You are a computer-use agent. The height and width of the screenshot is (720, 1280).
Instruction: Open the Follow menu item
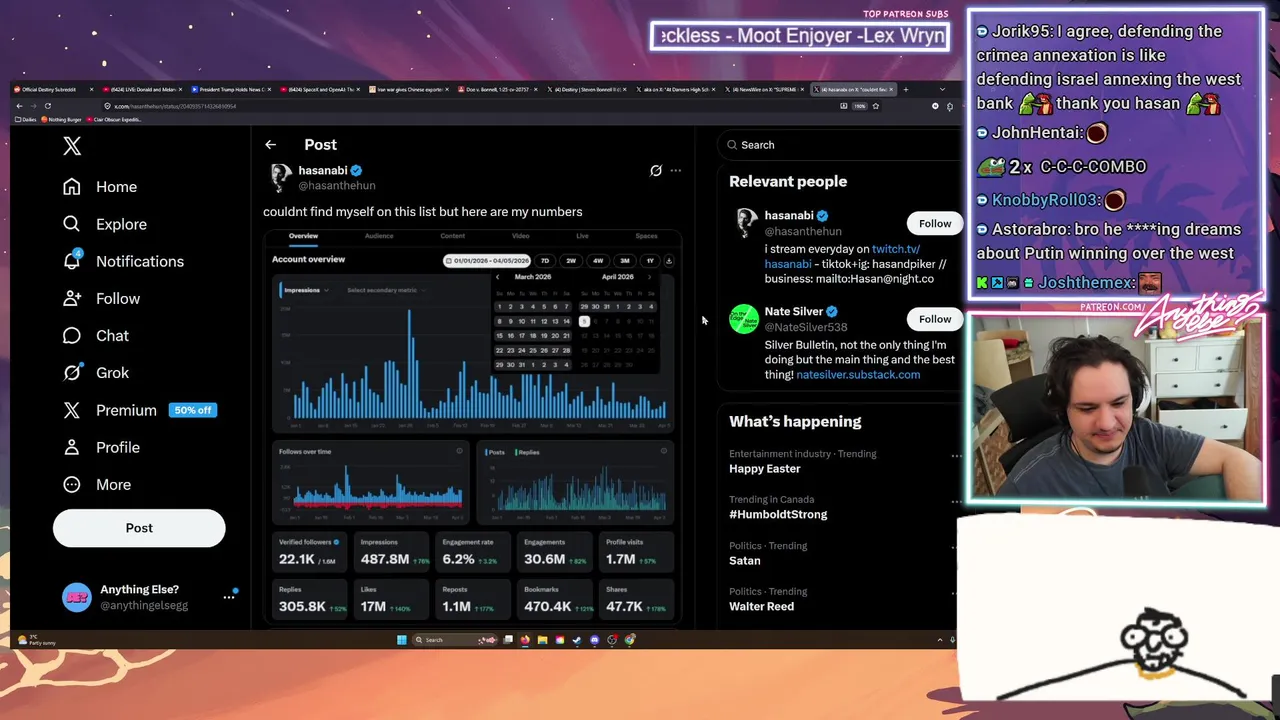click(x=101, y=298)
